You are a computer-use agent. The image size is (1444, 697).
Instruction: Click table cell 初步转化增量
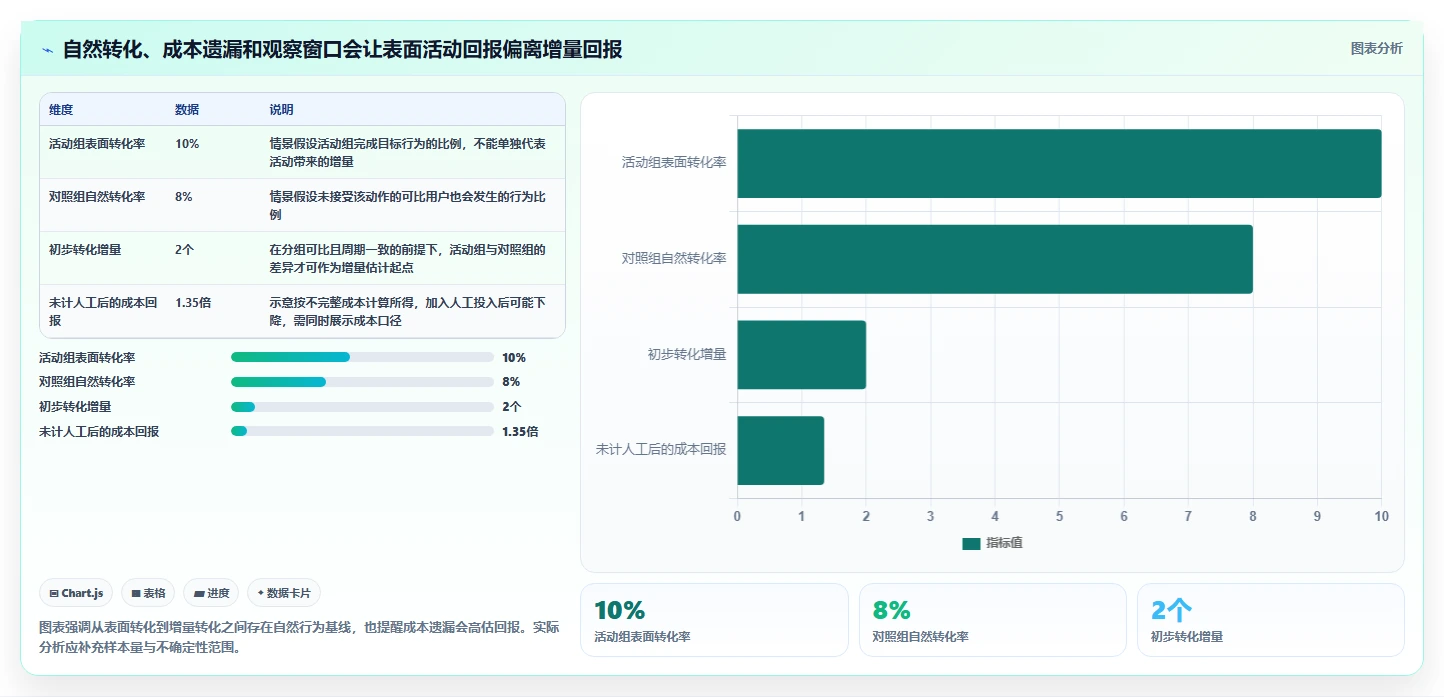(85, 249)
